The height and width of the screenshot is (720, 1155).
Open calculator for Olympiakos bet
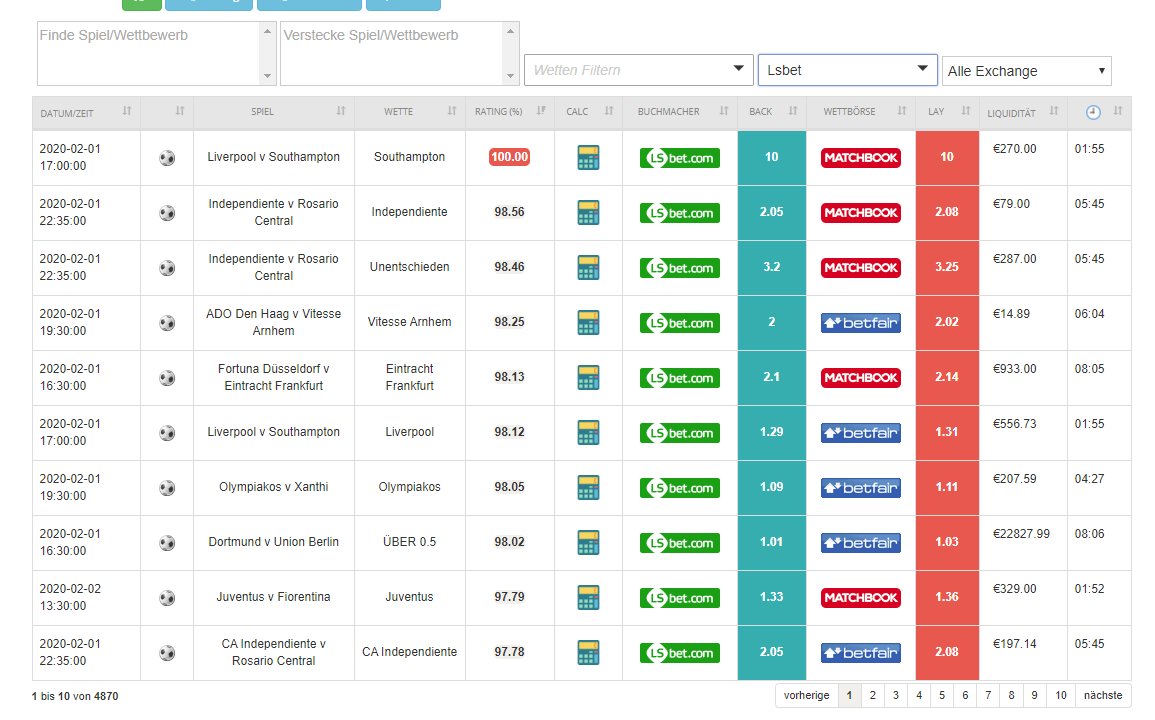(x=588, y=488)
